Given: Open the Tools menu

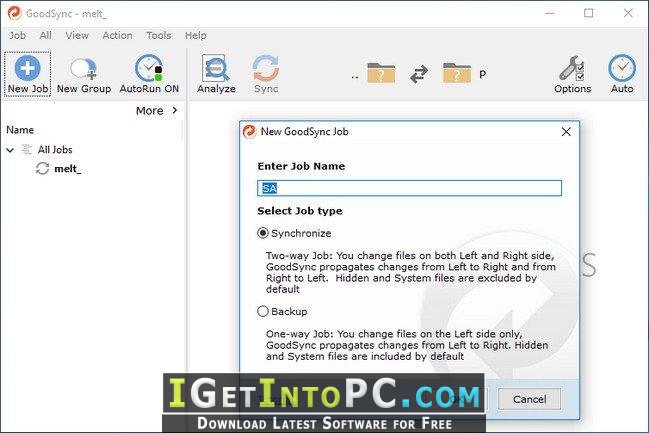Looking at the screenshot, I should [x=158, y=35].
